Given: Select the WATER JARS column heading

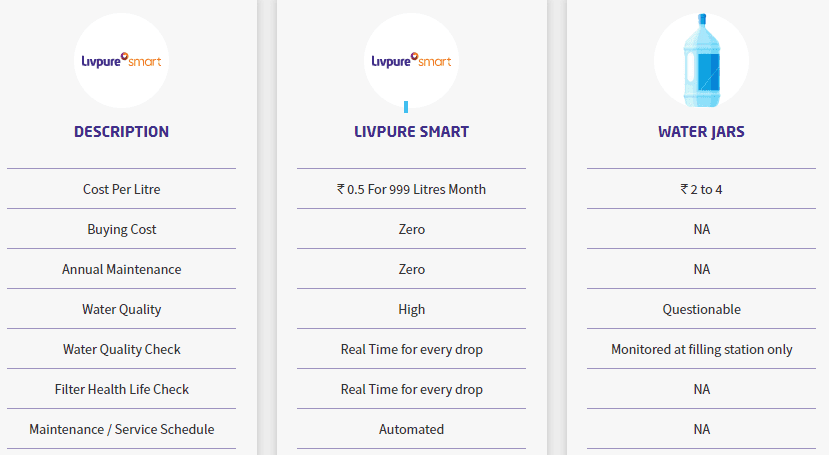Looking at the screenshot, I should point(701,132).
